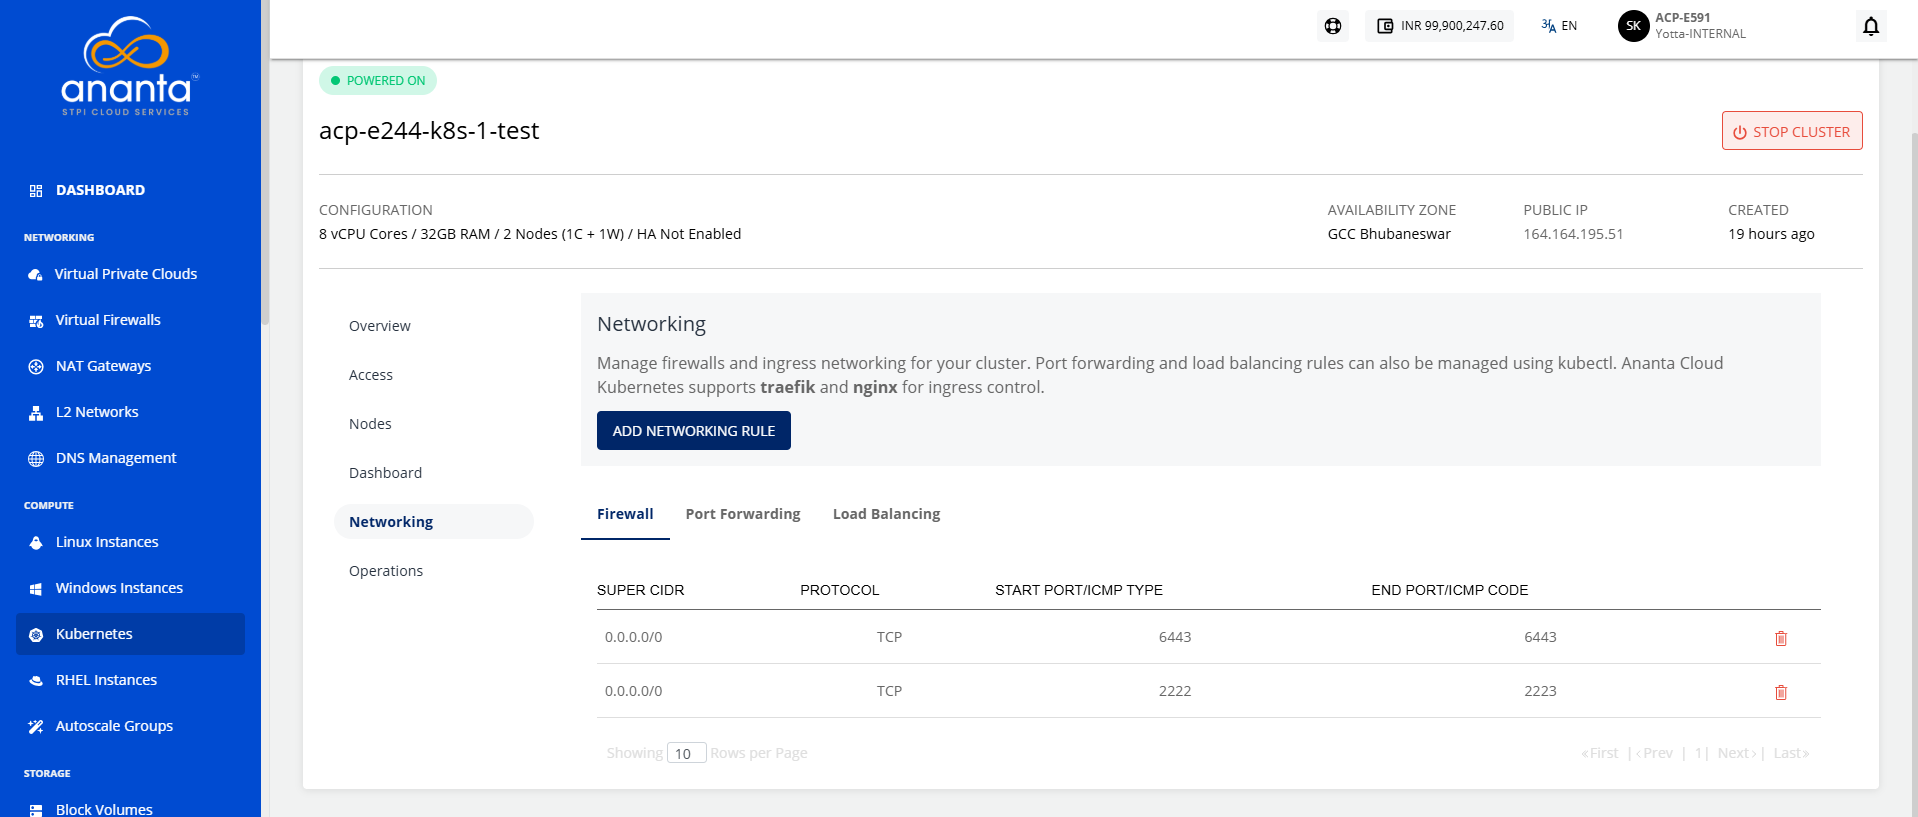Select the Networking section
Viewport: 1918px width, 817px height.
[433, 522]
